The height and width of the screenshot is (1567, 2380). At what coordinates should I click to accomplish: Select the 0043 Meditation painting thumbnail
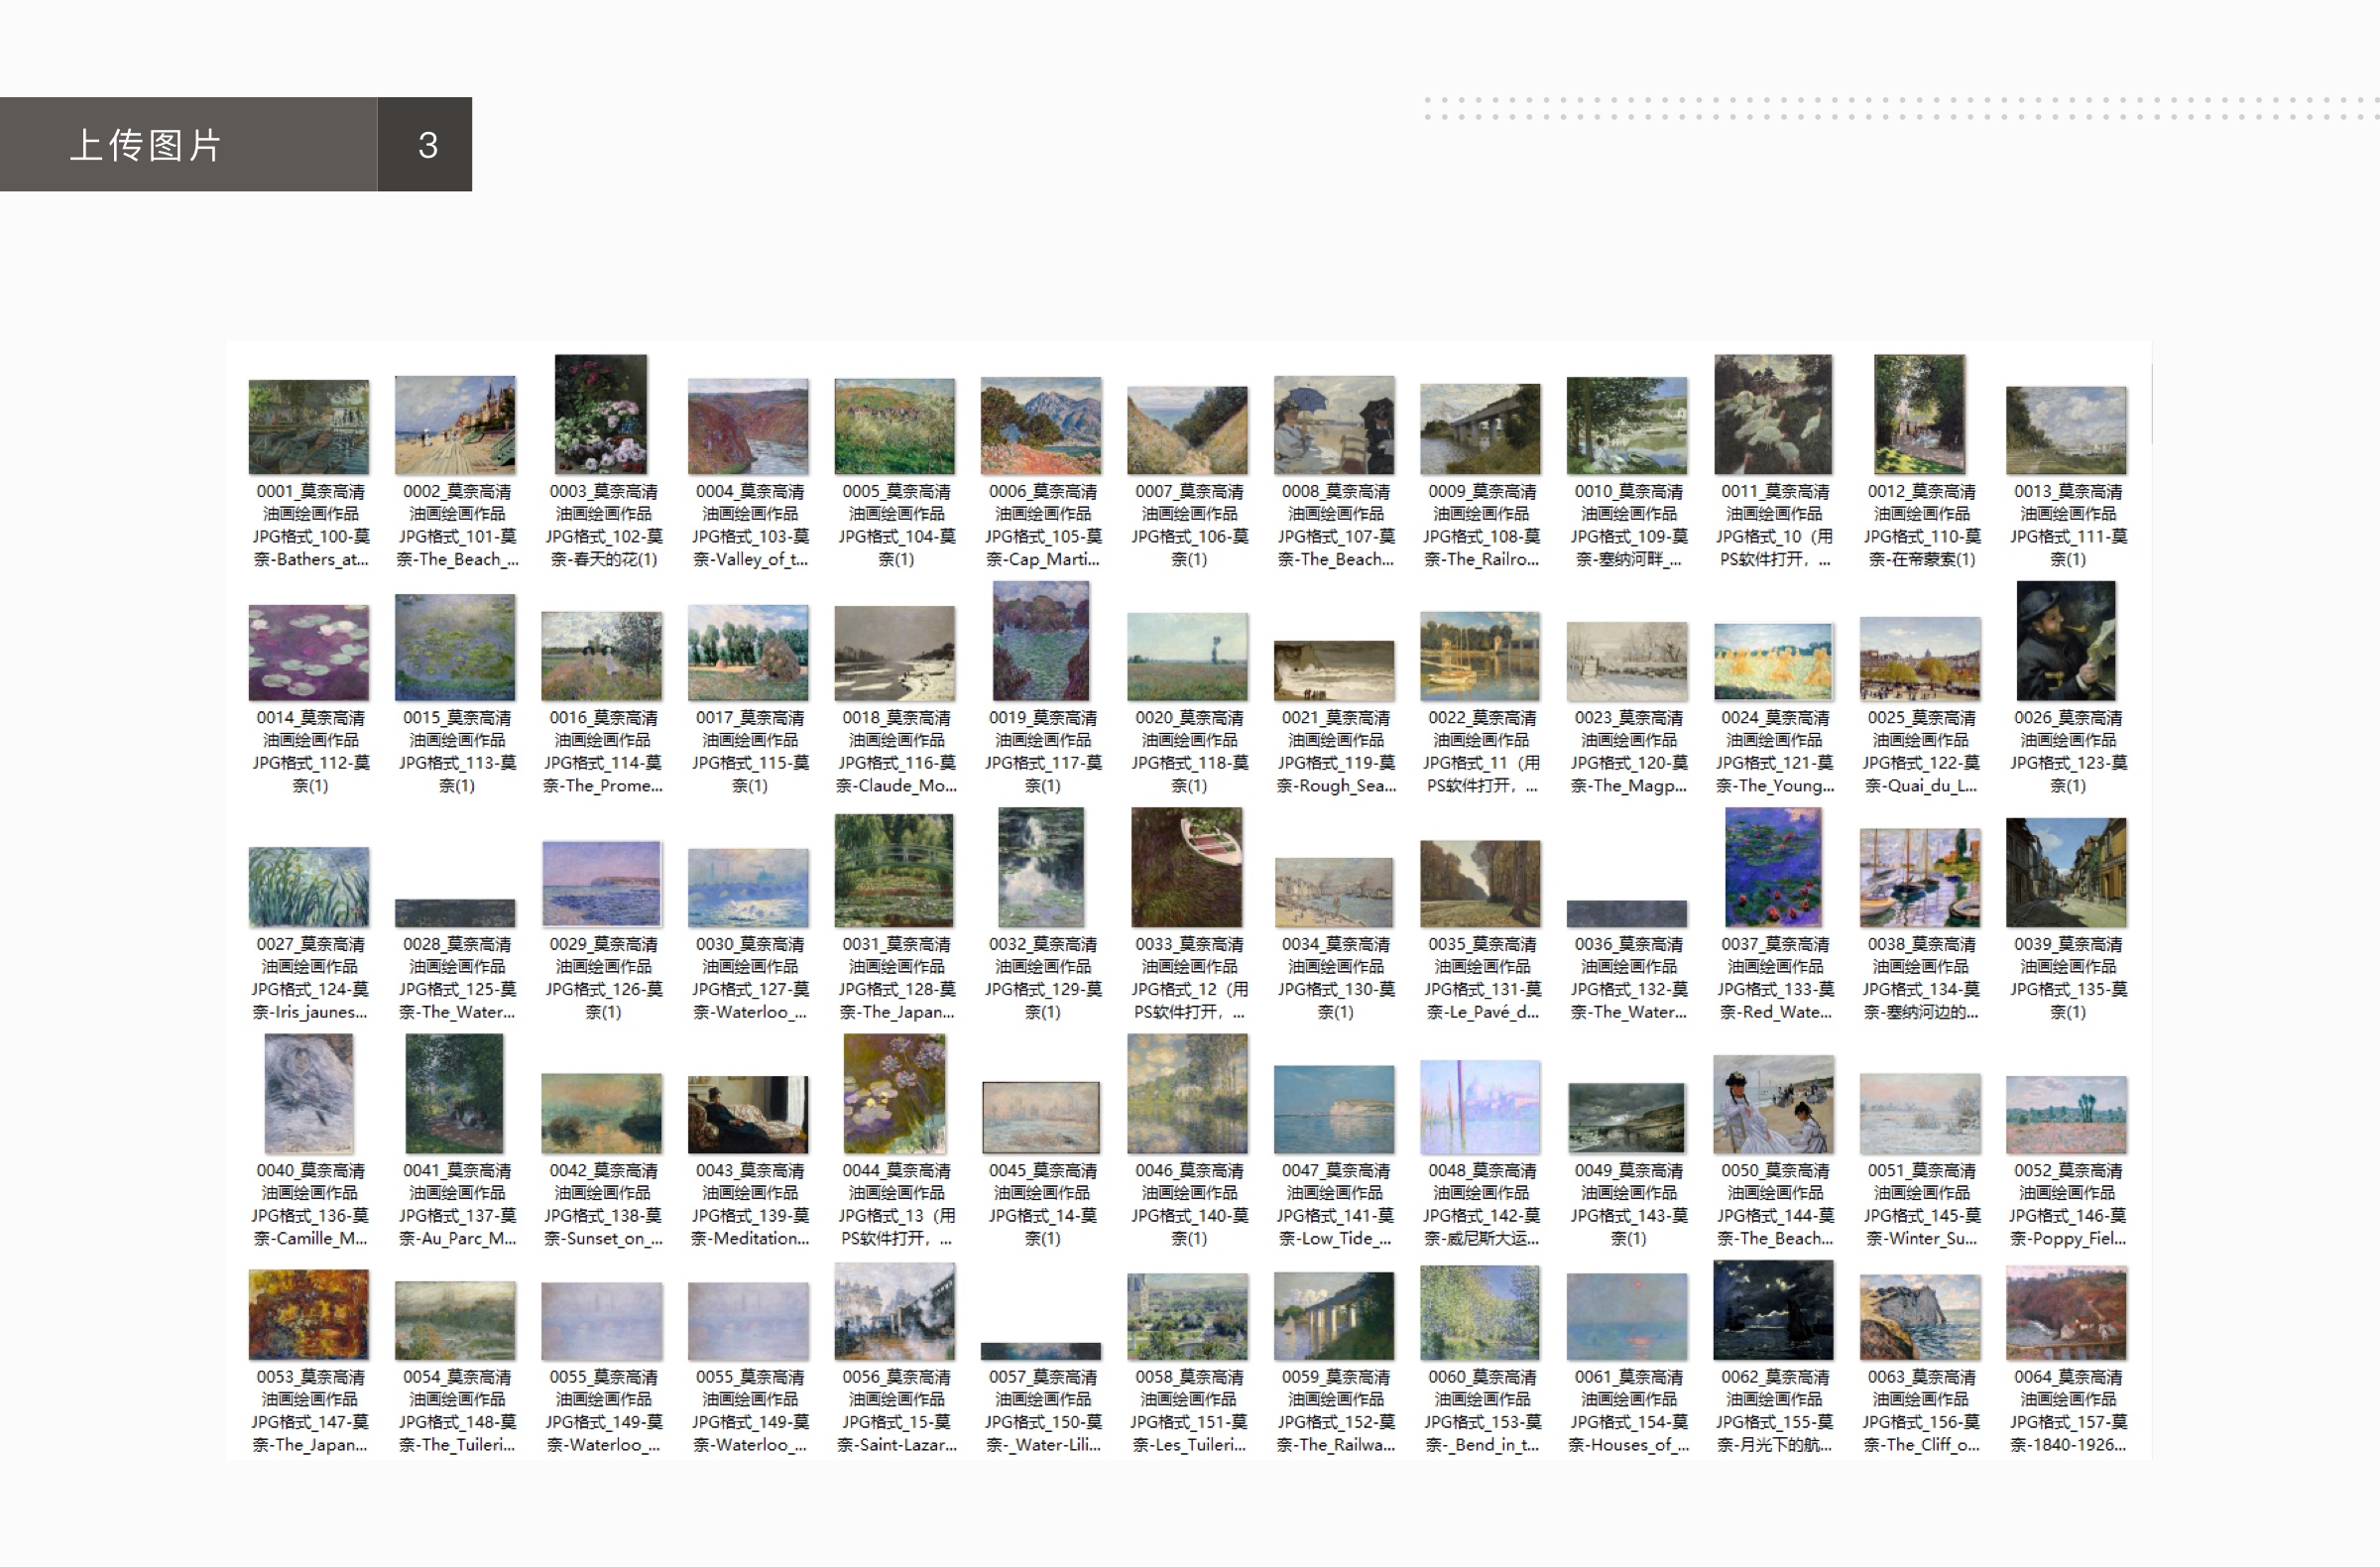(x=748, y=1114)
